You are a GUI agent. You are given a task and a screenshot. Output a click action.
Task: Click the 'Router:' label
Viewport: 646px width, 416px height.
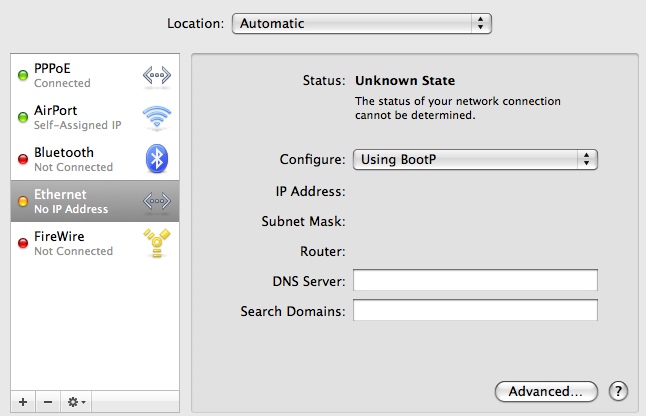pos(323,251)
